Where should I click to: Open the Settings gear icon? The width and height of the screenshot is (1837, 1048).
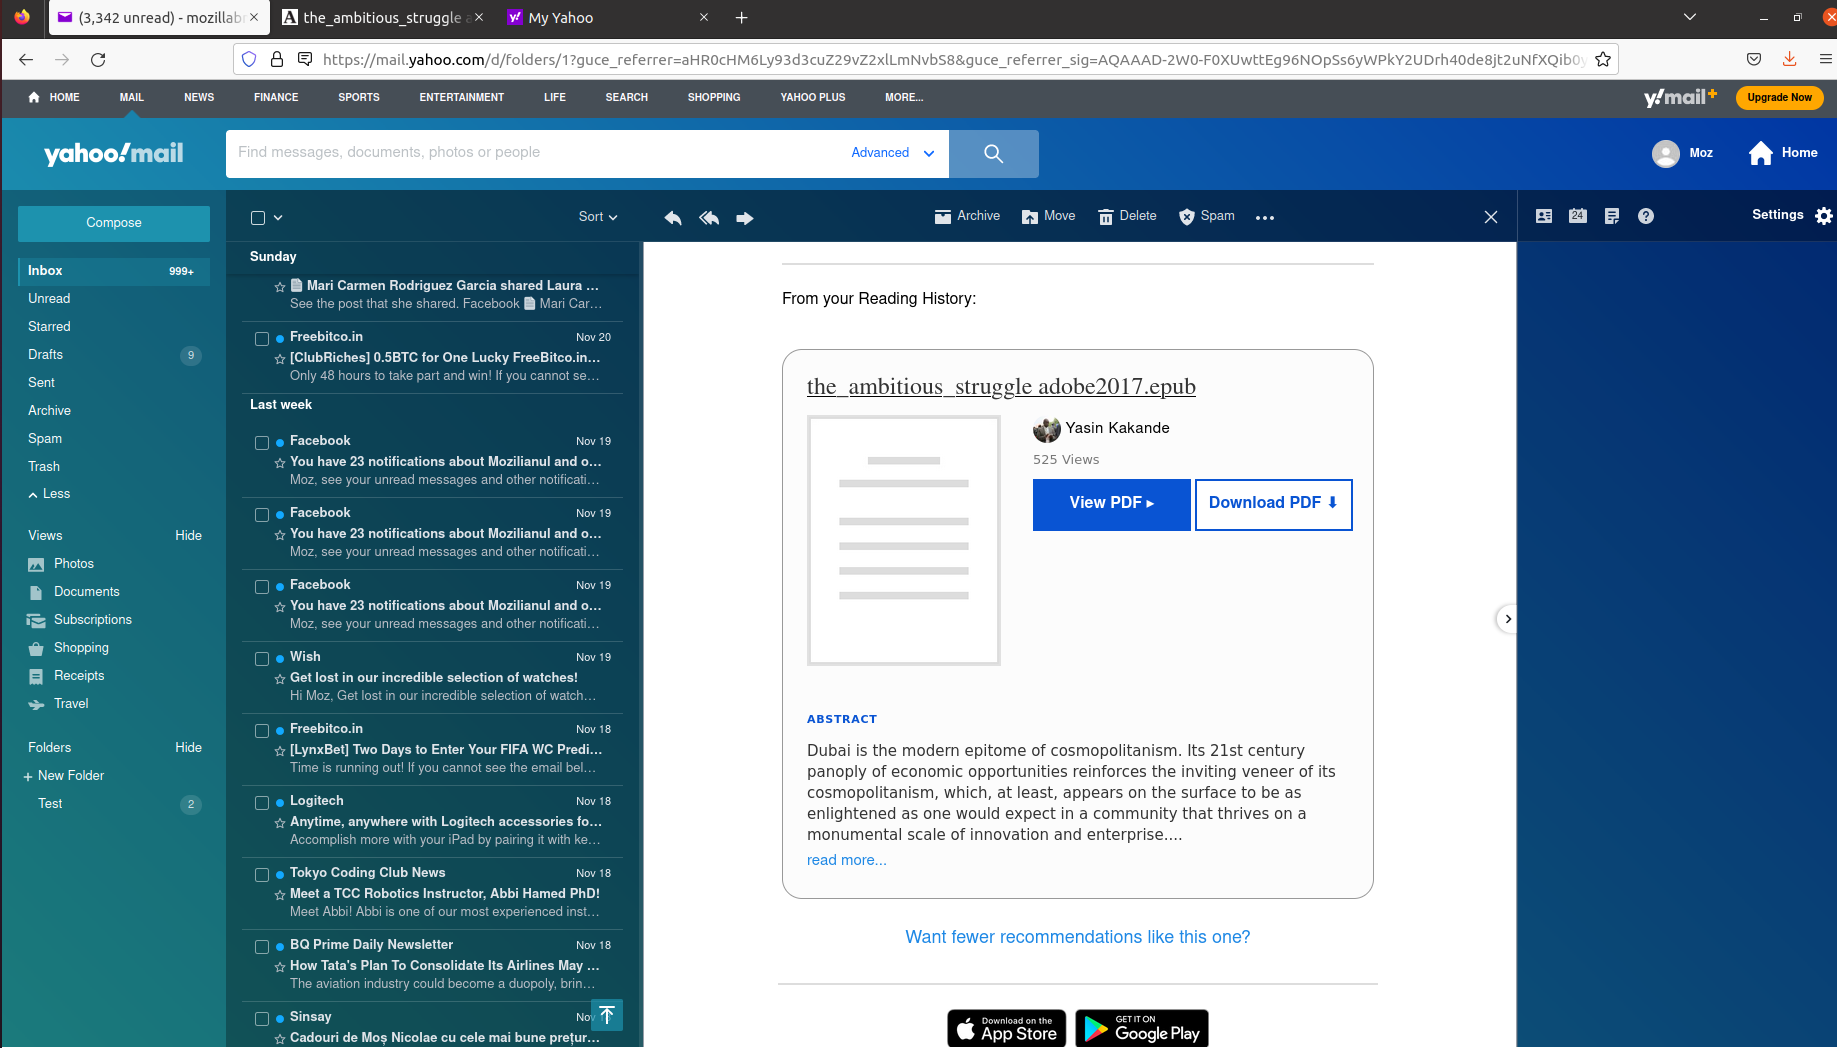pos(1824,215)
